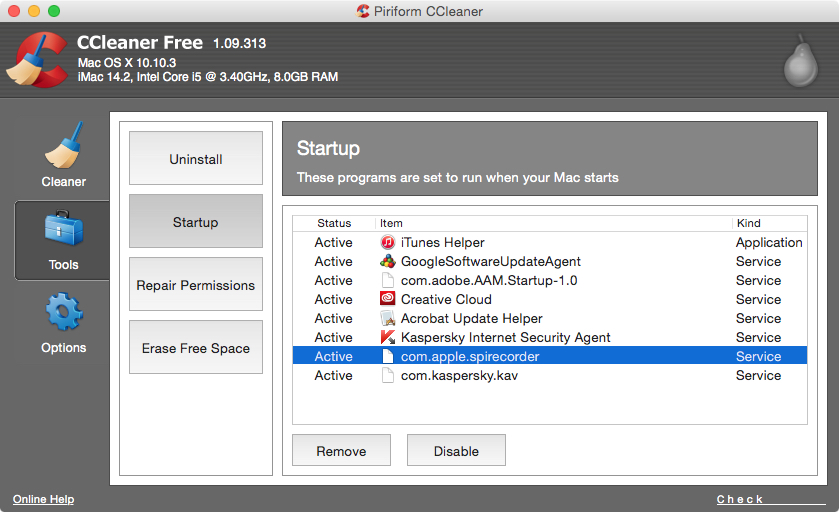Close the CCleaner window
839x512 pixels.
pyautogui.click(x=14, y=11)
